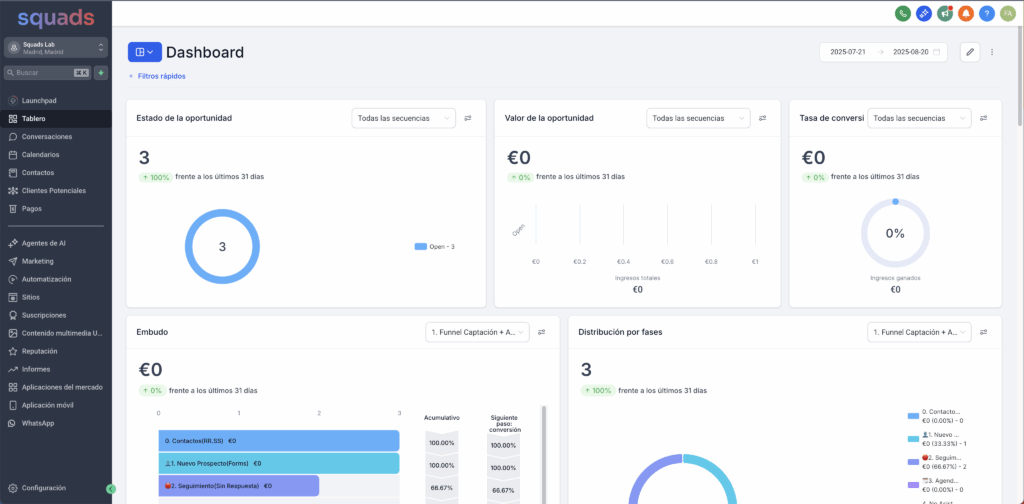Open filter settings for Embudo widget

541,332
